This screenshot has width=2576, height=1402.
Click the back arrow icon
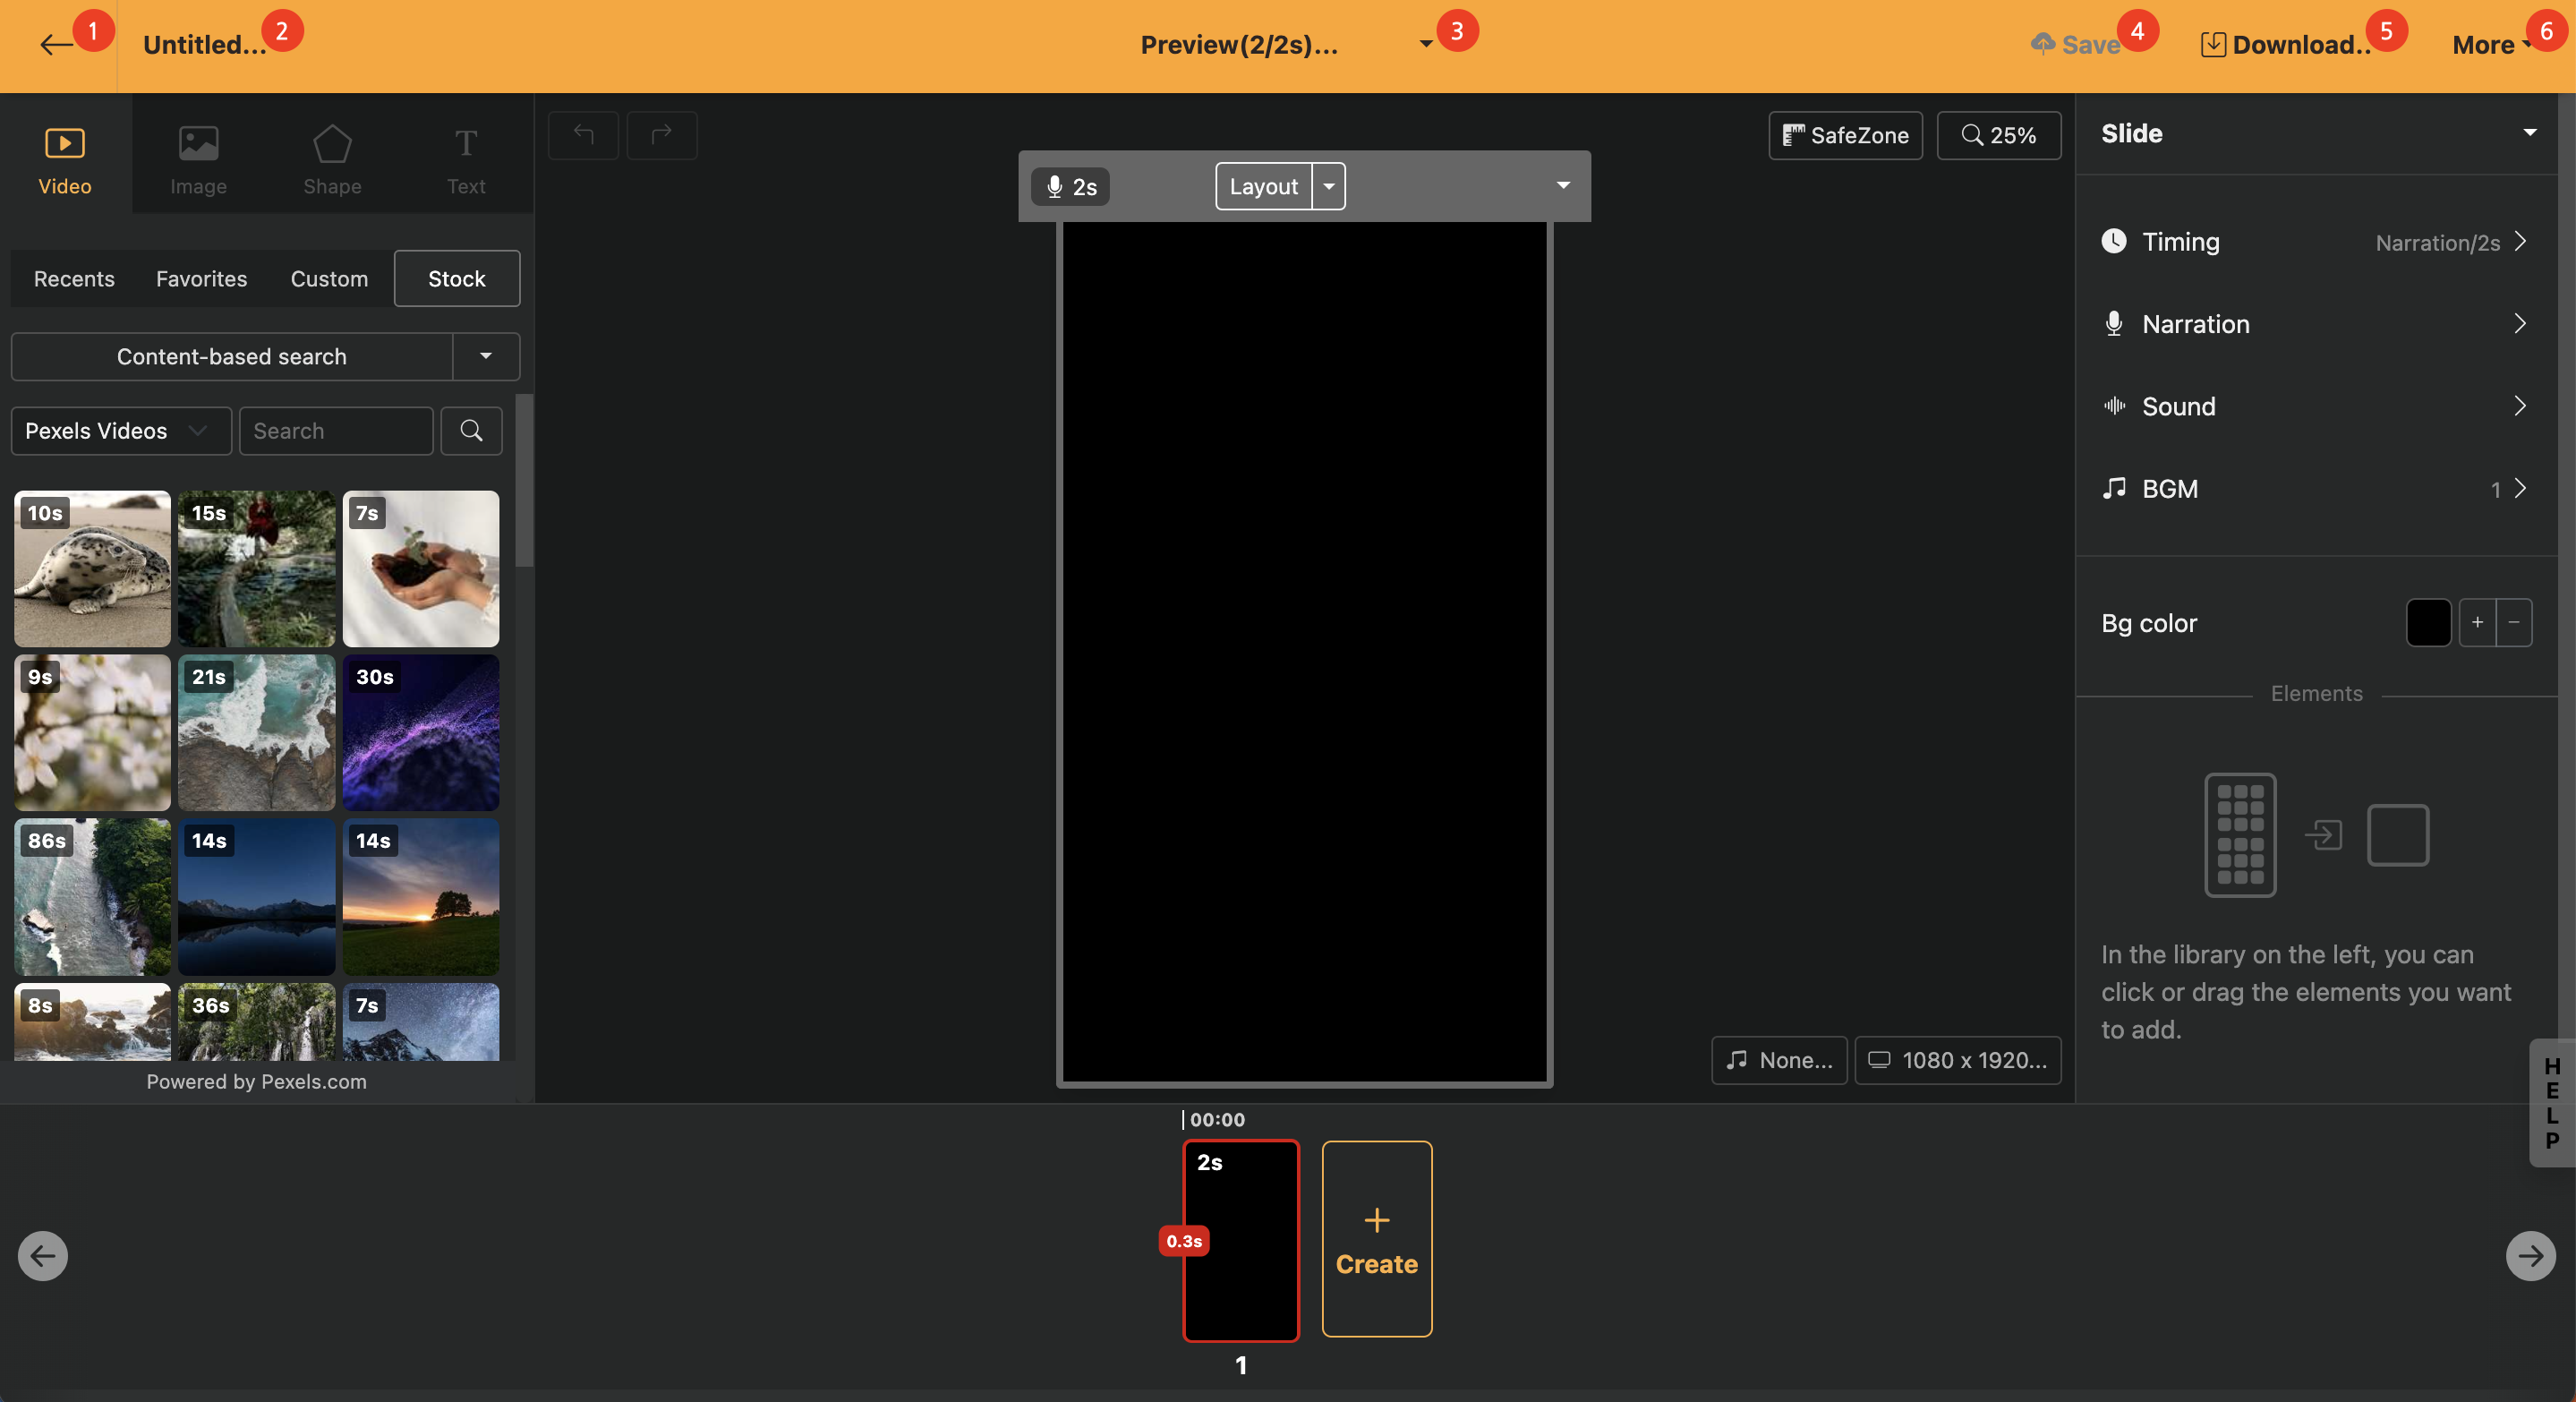coord(55,45)
